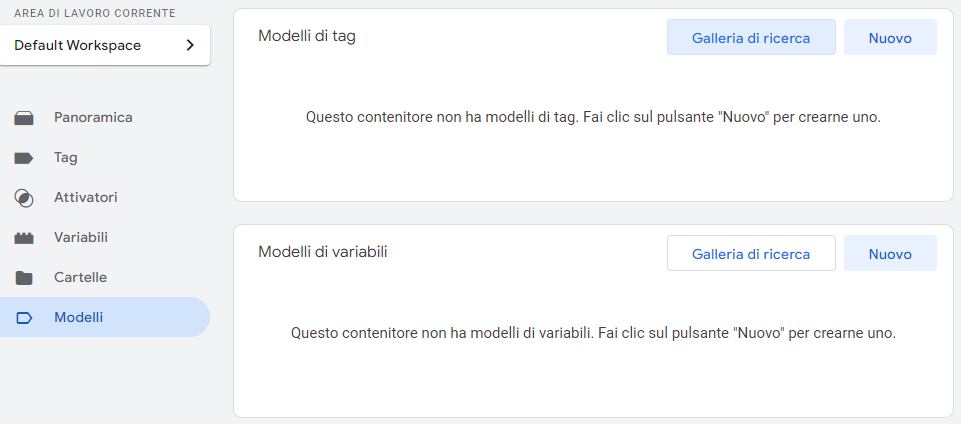Navigate to Attivatori menu item
The image size is (961, 424).
click(86, 197)
